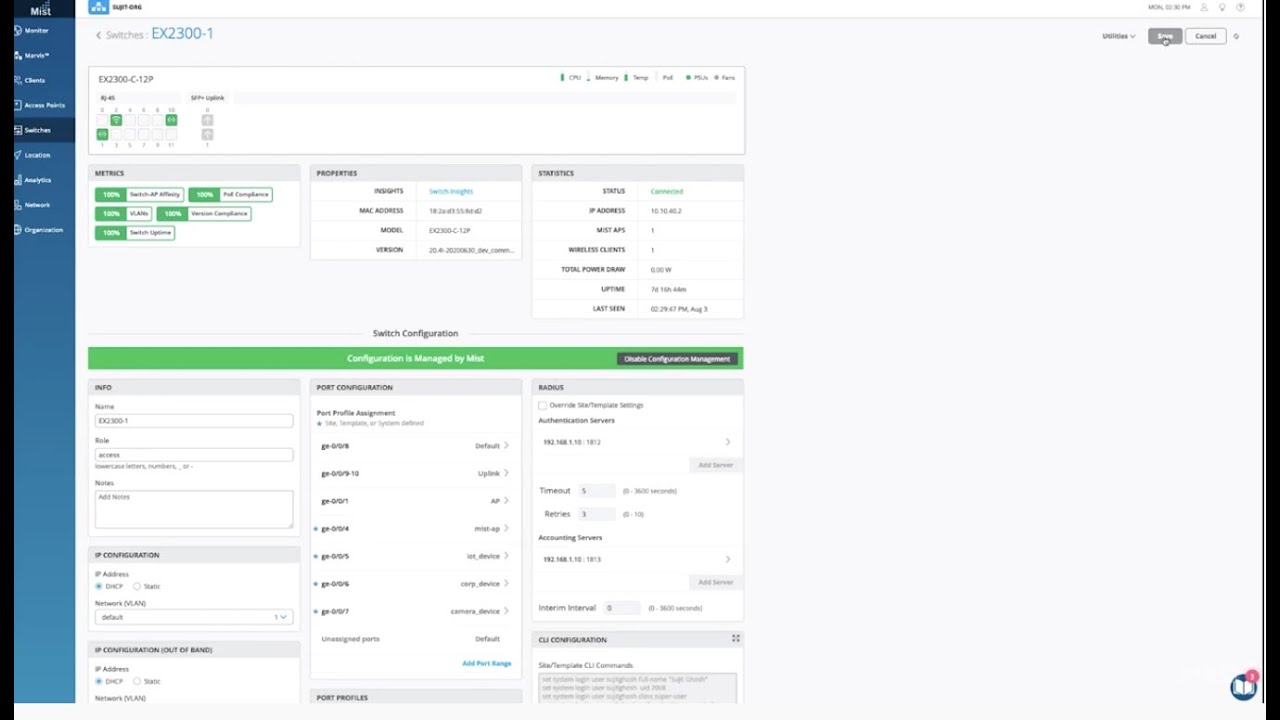
Task: Check Override Site/Template Settings
Action: [x=543, y=405]
